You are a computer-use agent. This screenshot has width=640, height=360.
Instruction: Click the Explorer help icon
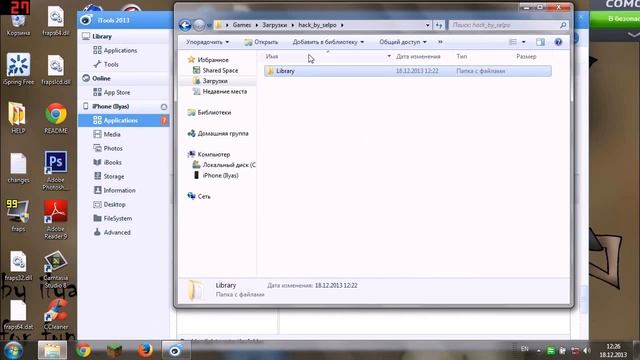click(x=558, y=42)
